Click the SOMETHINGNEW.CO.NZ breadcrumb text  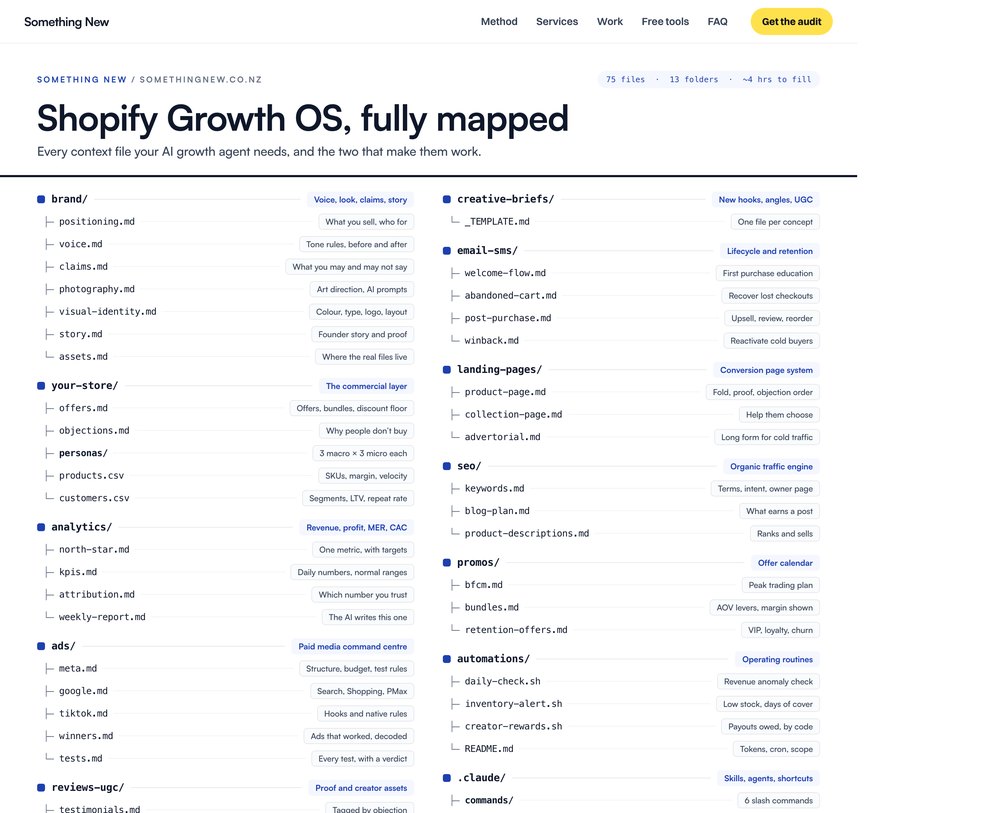coord(201,80)
